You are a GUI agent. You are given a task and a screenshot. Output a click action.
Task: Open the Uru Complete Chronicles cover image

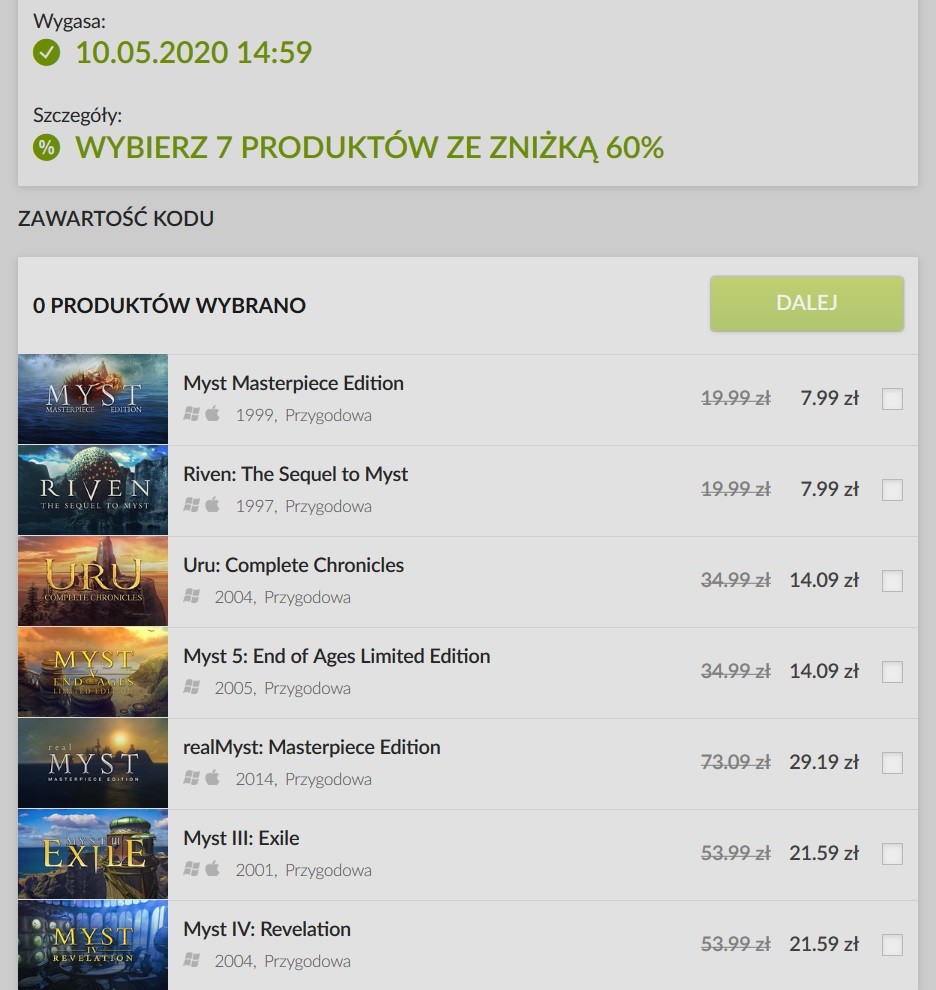click(x=93, y=581)
